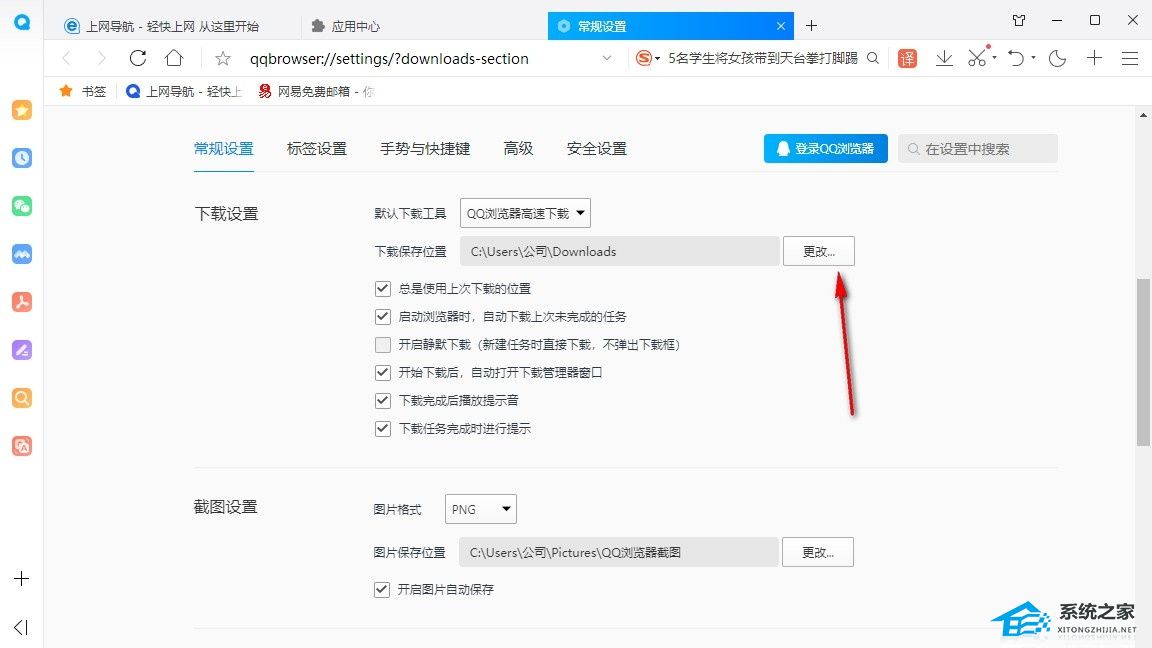Open the scissors screenshot tool
This screenshot has width=1152, height=648.
(977, 58)
